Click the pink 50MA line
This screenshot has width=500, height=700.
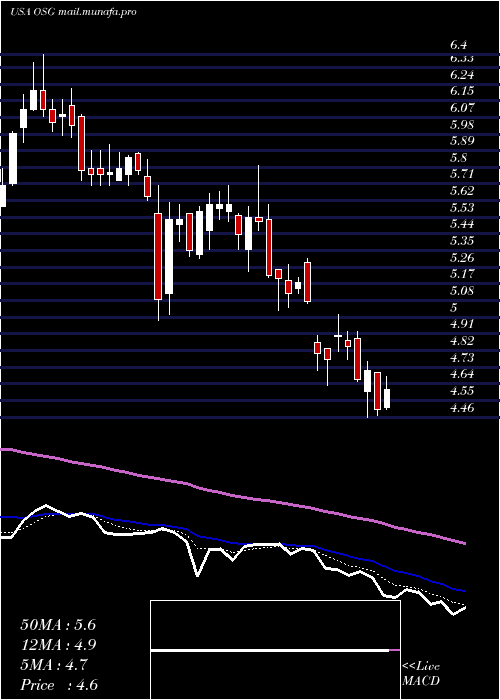coord(232,496)
